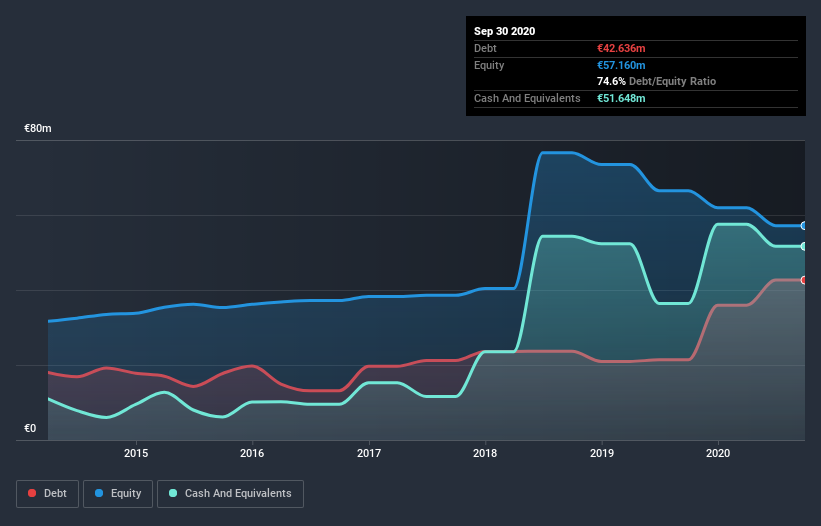Click the €80m y-axis label
Screen dimensions: 821x526
(x=38, y=128)
